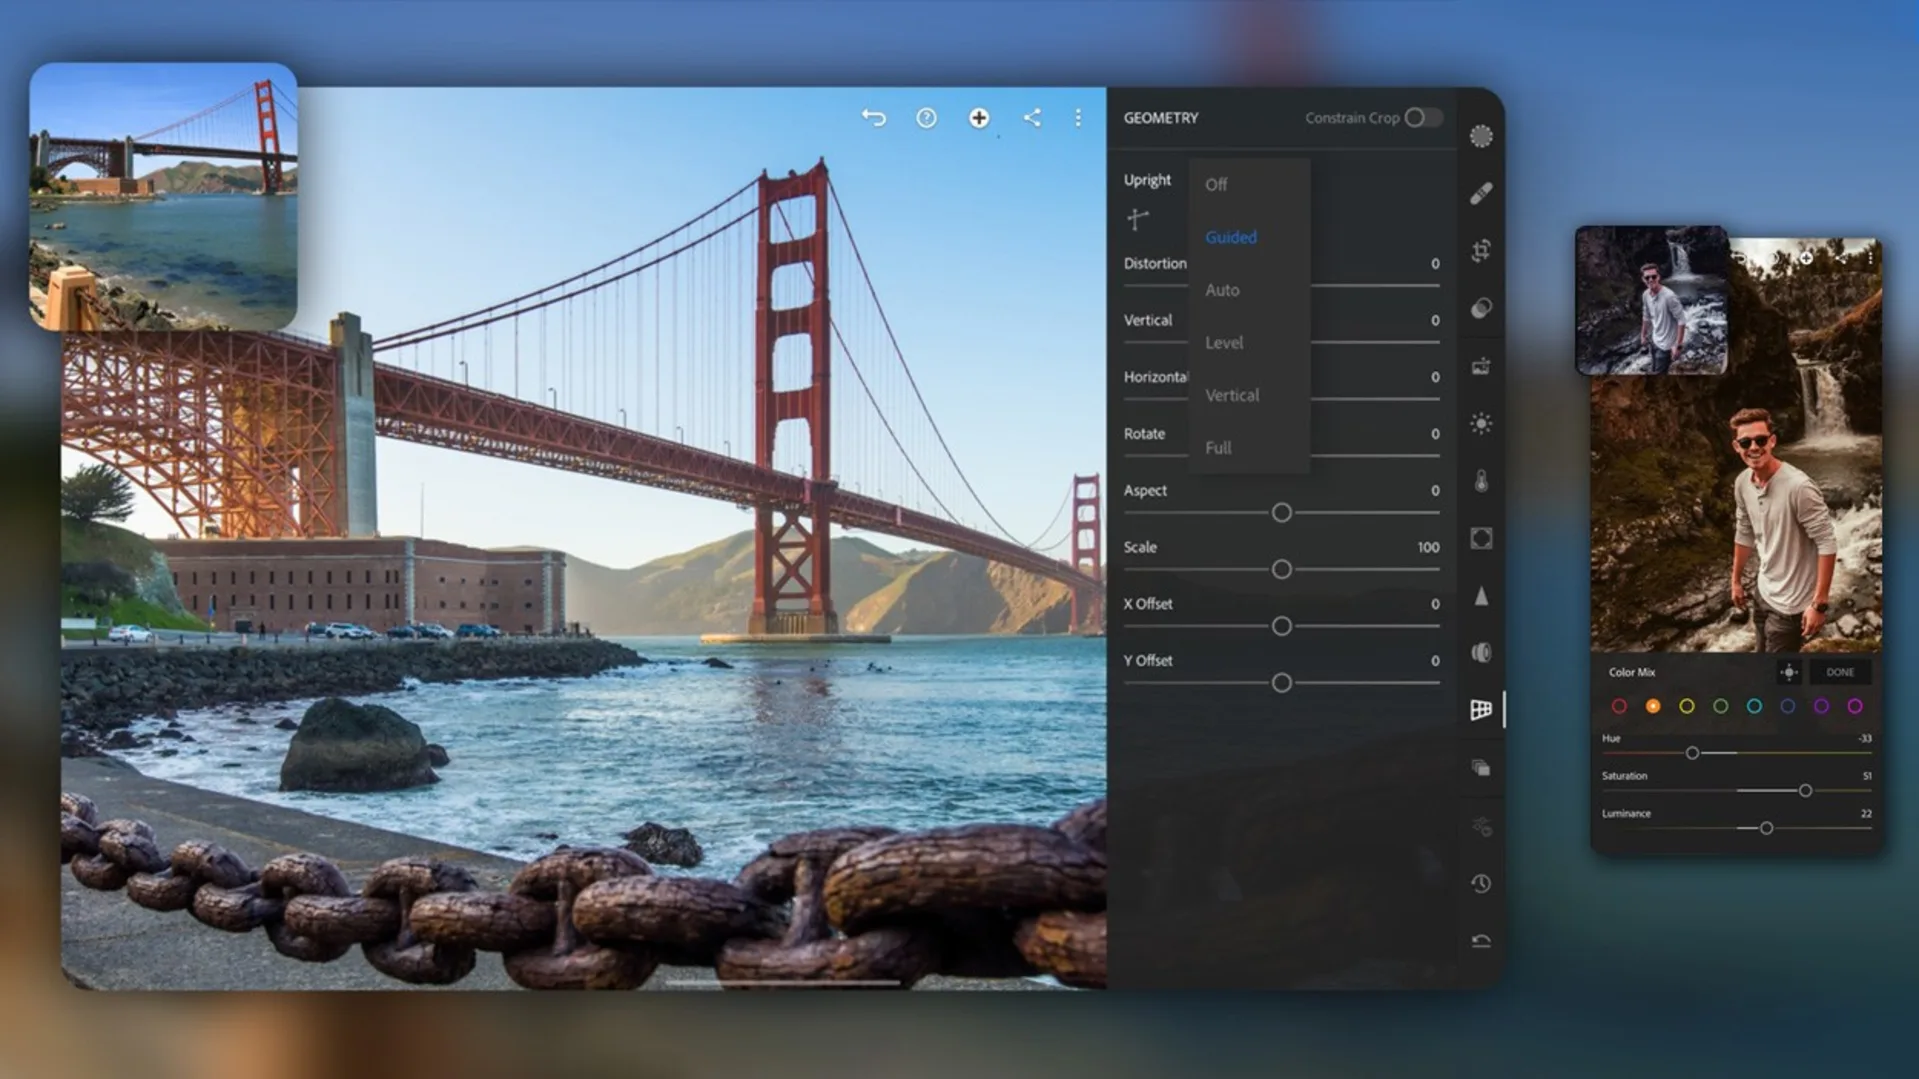This screenshot has height=1079, width=1919.
Task: Open the three-dot overflow menu
Action: pyautogui.click(x=1078, y=118)
